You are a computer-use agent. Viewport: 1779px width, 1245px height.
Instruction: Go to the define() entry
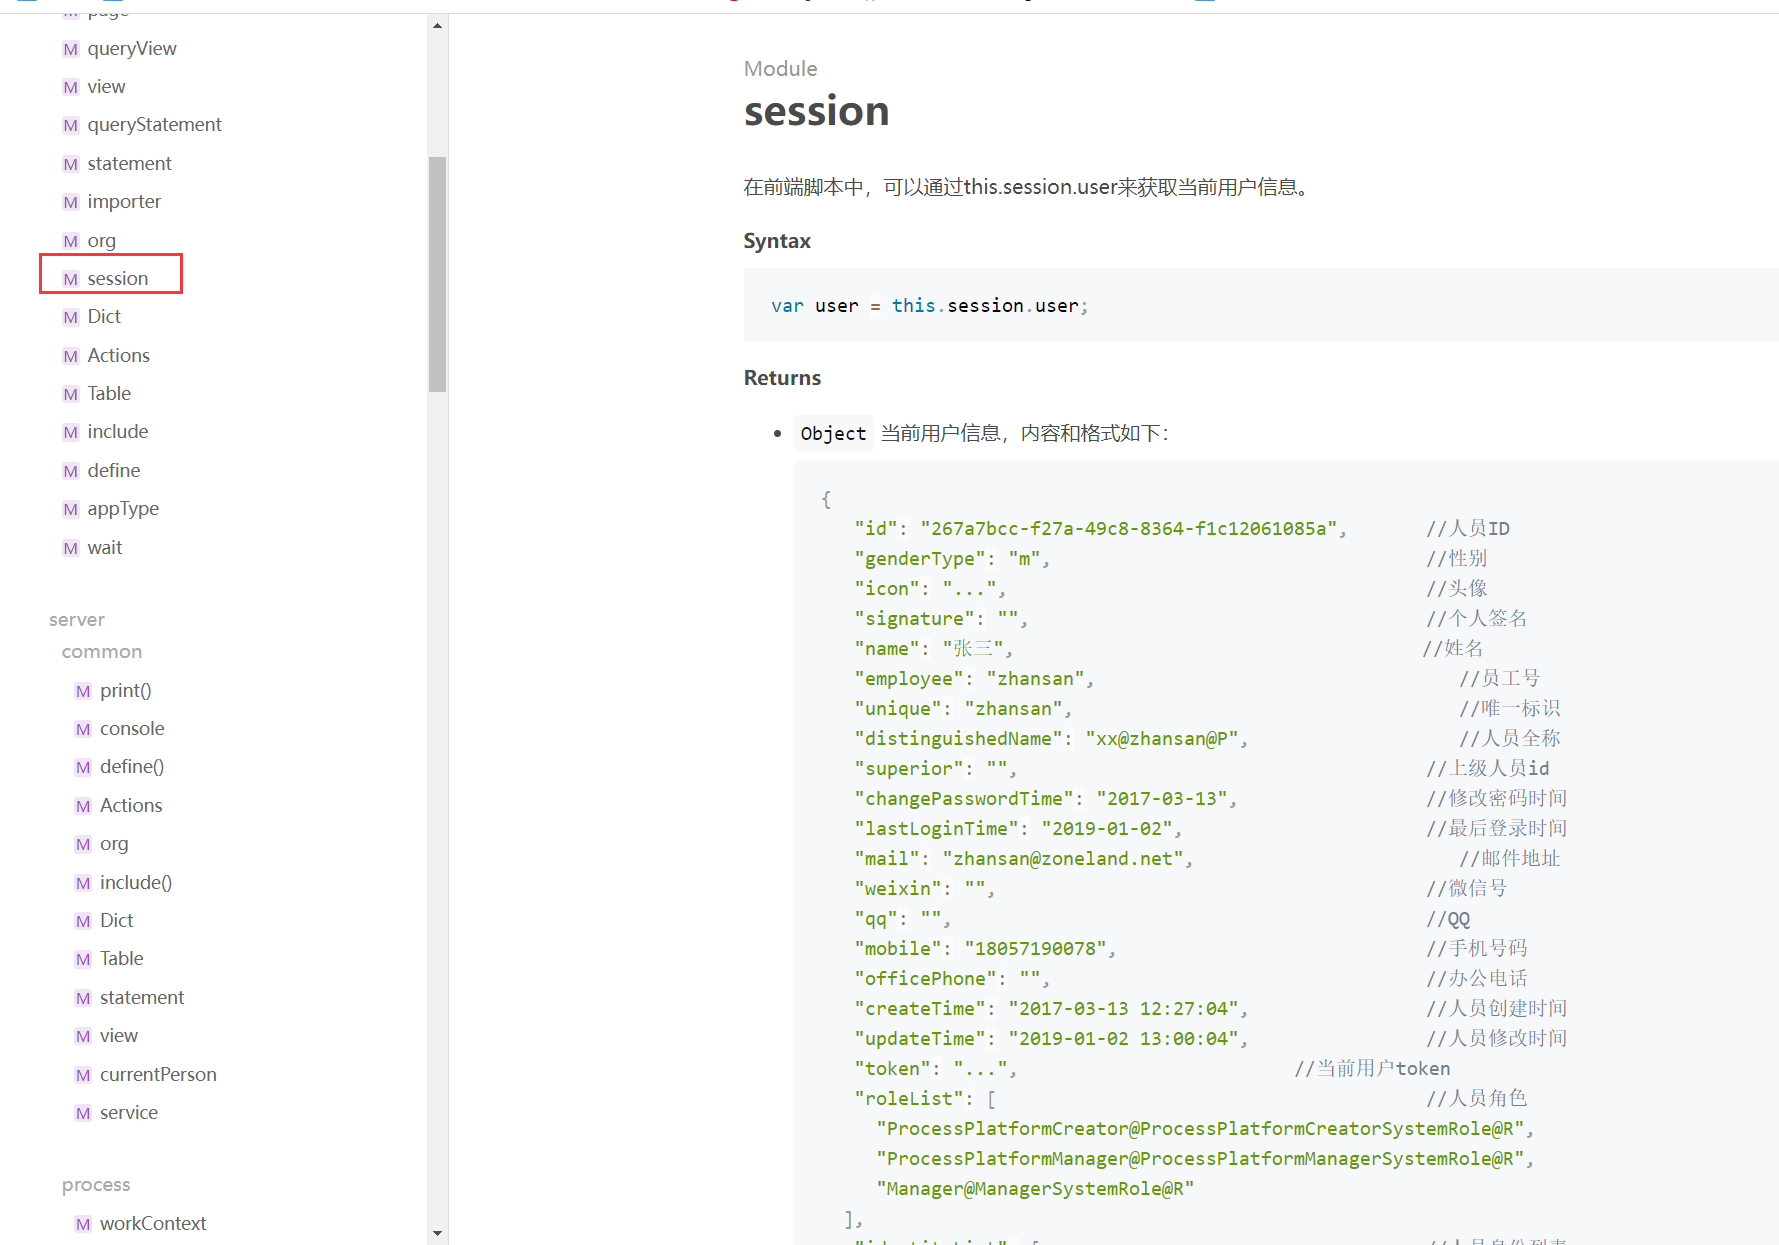click(x=132, y=767)
